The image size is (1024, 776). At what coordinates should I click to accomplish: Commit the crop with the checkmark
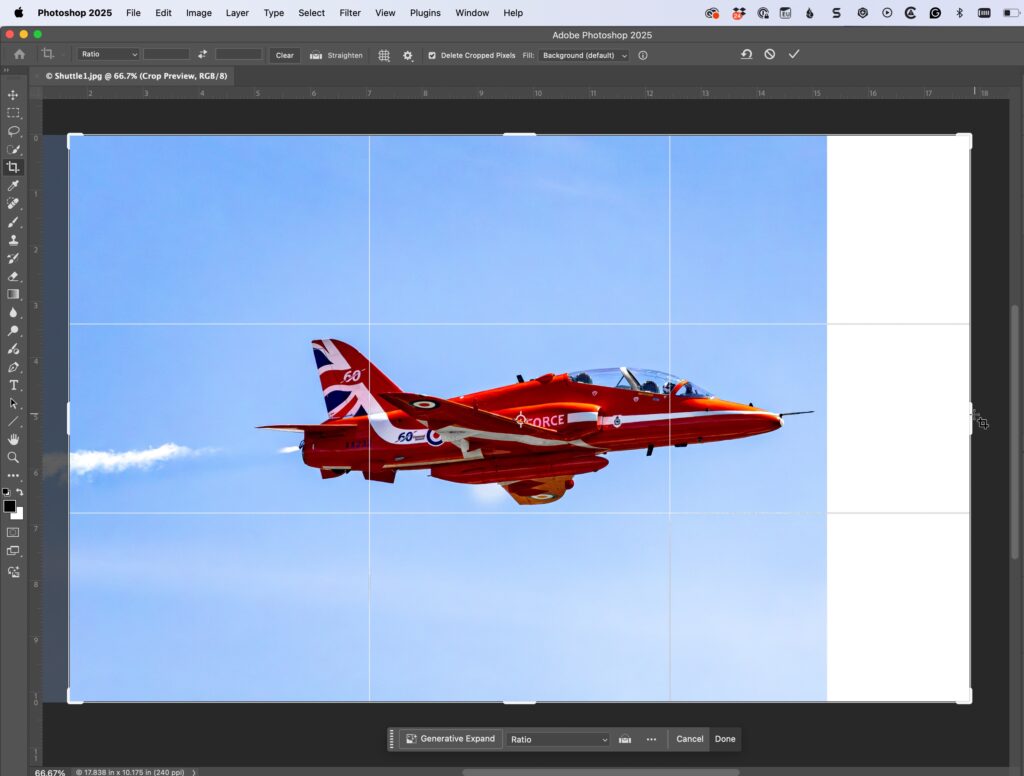tap(794, 55)
